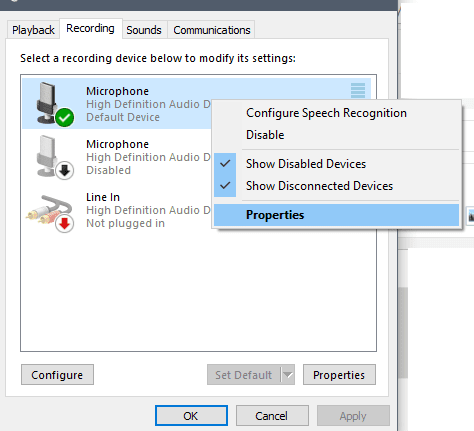This screenshot has height=431, width=474.
Task: Switch to the Playback tab
Action: point(33,30)
